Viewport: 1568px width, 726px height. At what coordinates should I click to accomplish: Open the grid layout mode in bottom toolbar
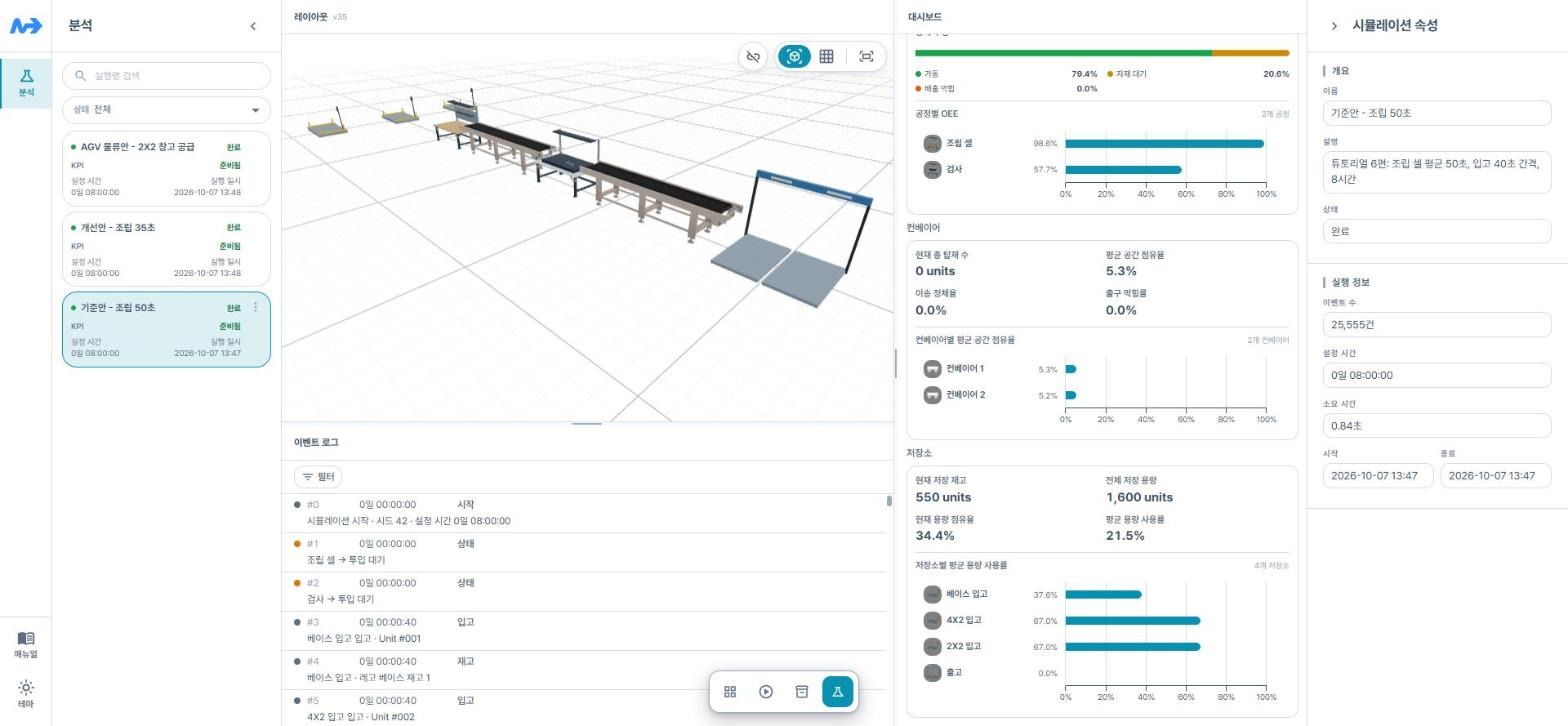pos(730,692)
